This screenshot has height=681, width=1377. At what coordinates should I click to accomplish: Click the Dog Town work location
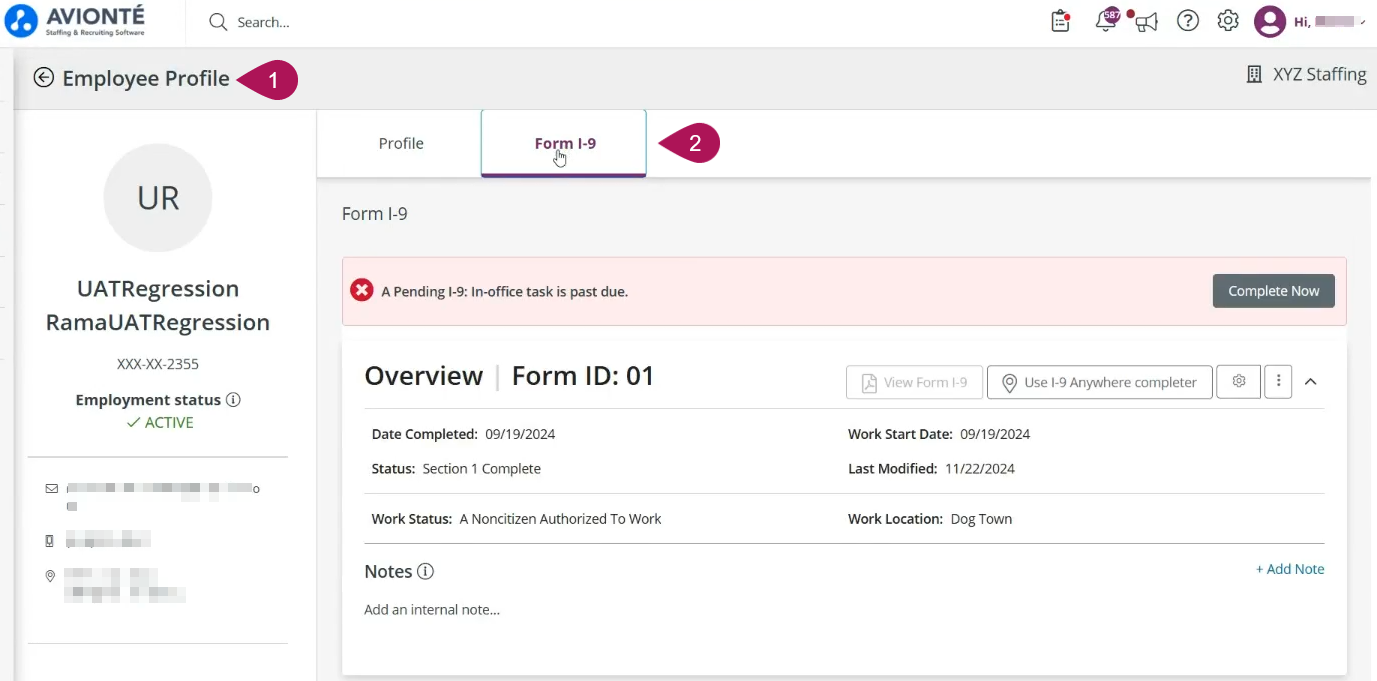[981, 520]
